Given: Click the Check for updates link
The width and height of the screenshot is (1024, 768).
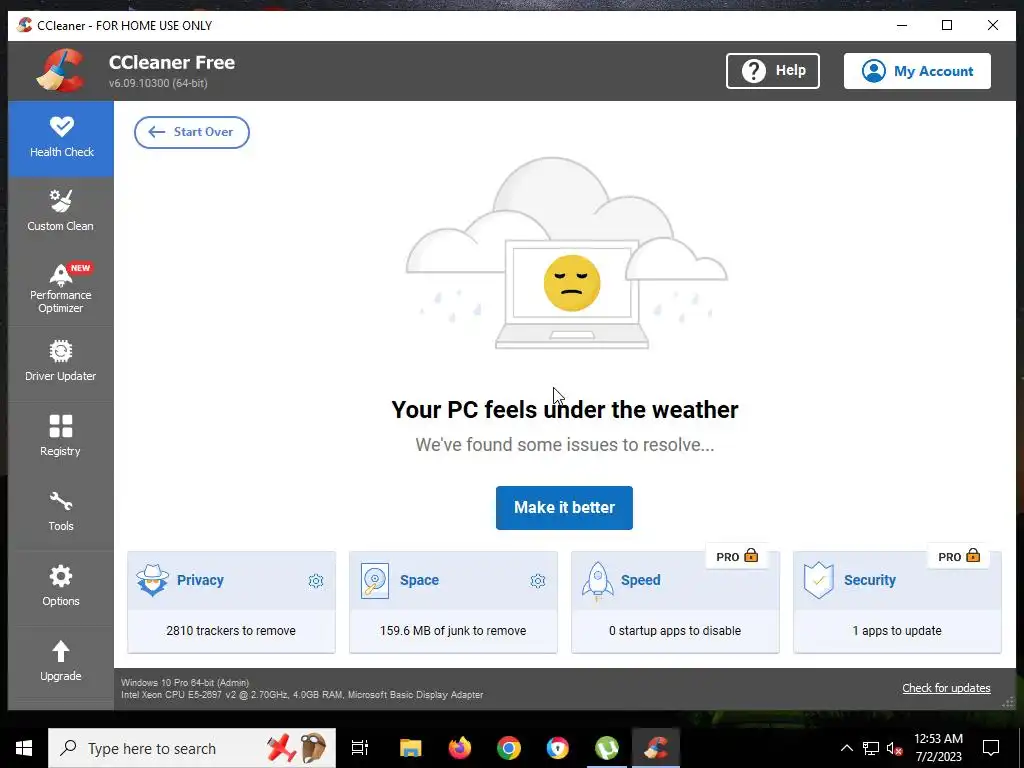Looking at the screenshot, I should (946, 688).
